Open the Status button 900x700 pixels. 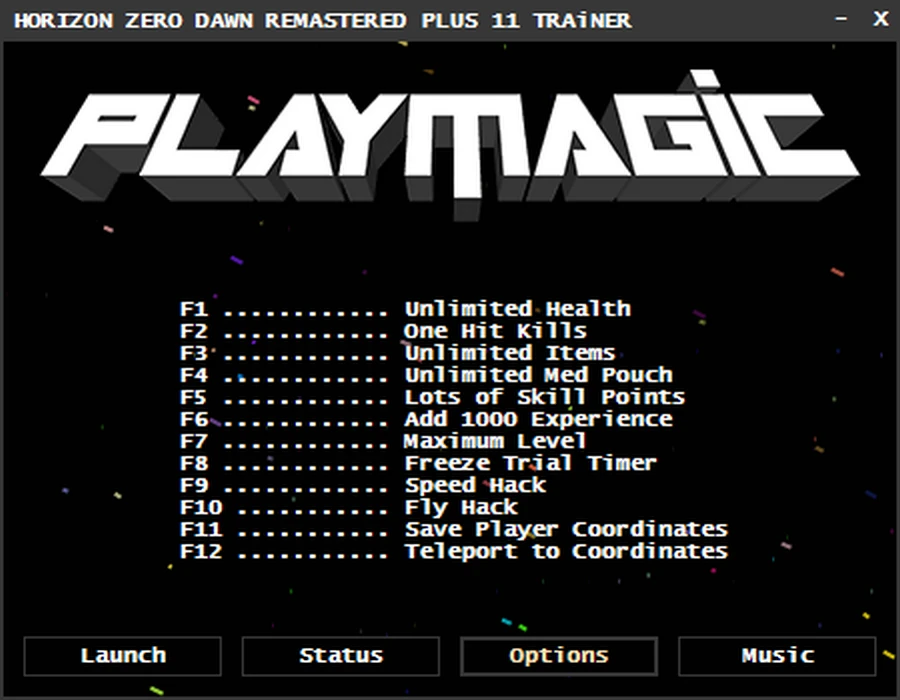pos(340,656)
